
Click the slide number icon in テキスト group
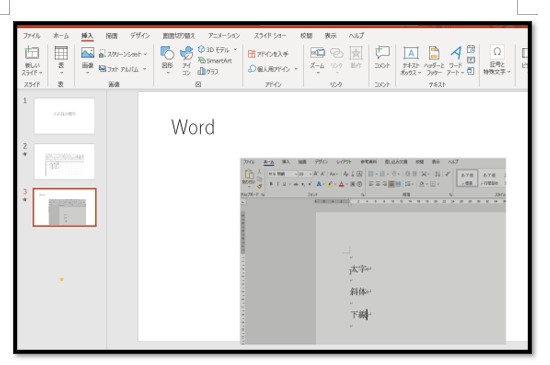click(x=471, y=60)
